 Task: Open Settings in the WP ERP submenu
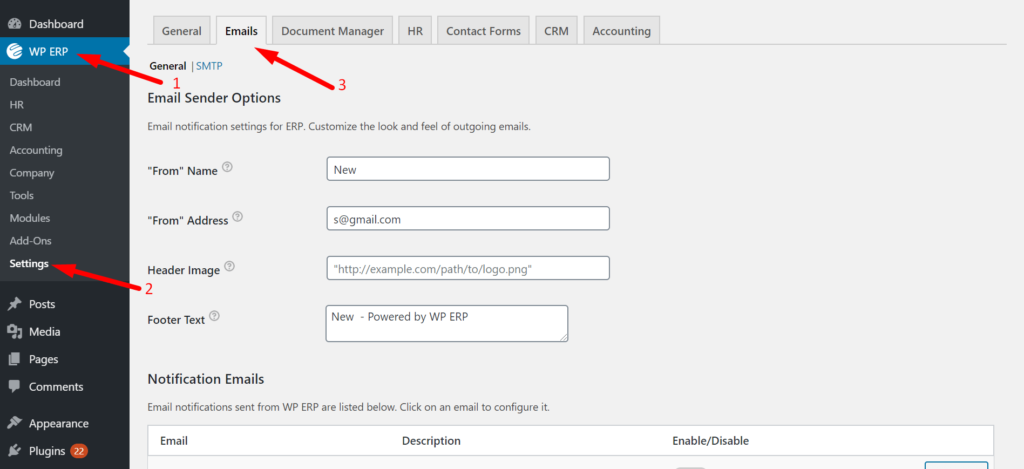28,264
